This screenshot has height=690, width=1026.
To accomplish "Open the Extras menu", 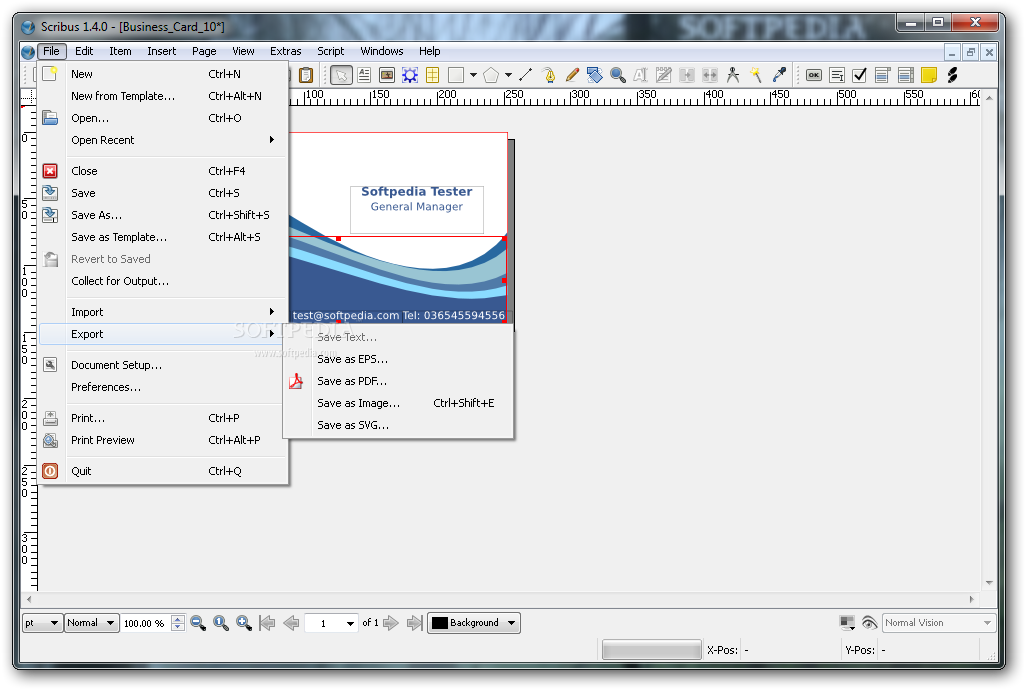I will pyautogui.click(x=285, y=51).
